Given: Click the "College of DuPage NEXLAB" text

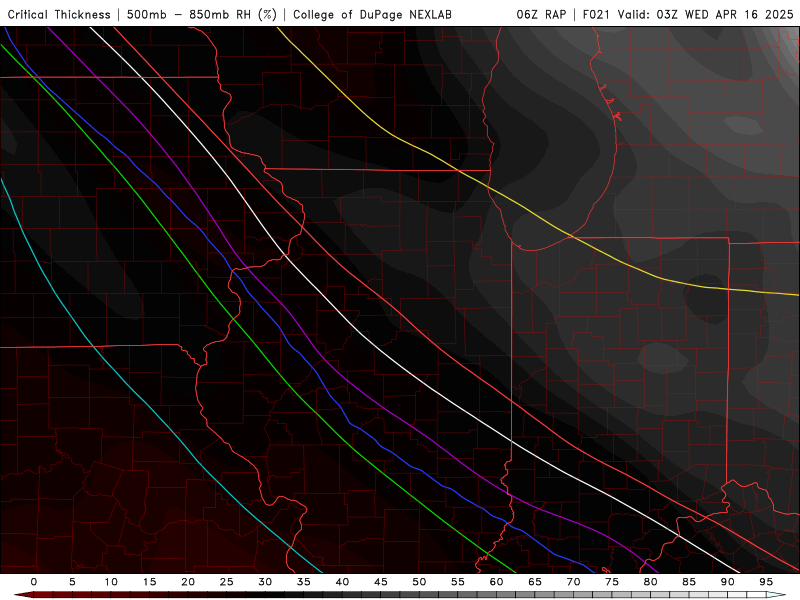Looking at the screenshot, I should 372,14.
